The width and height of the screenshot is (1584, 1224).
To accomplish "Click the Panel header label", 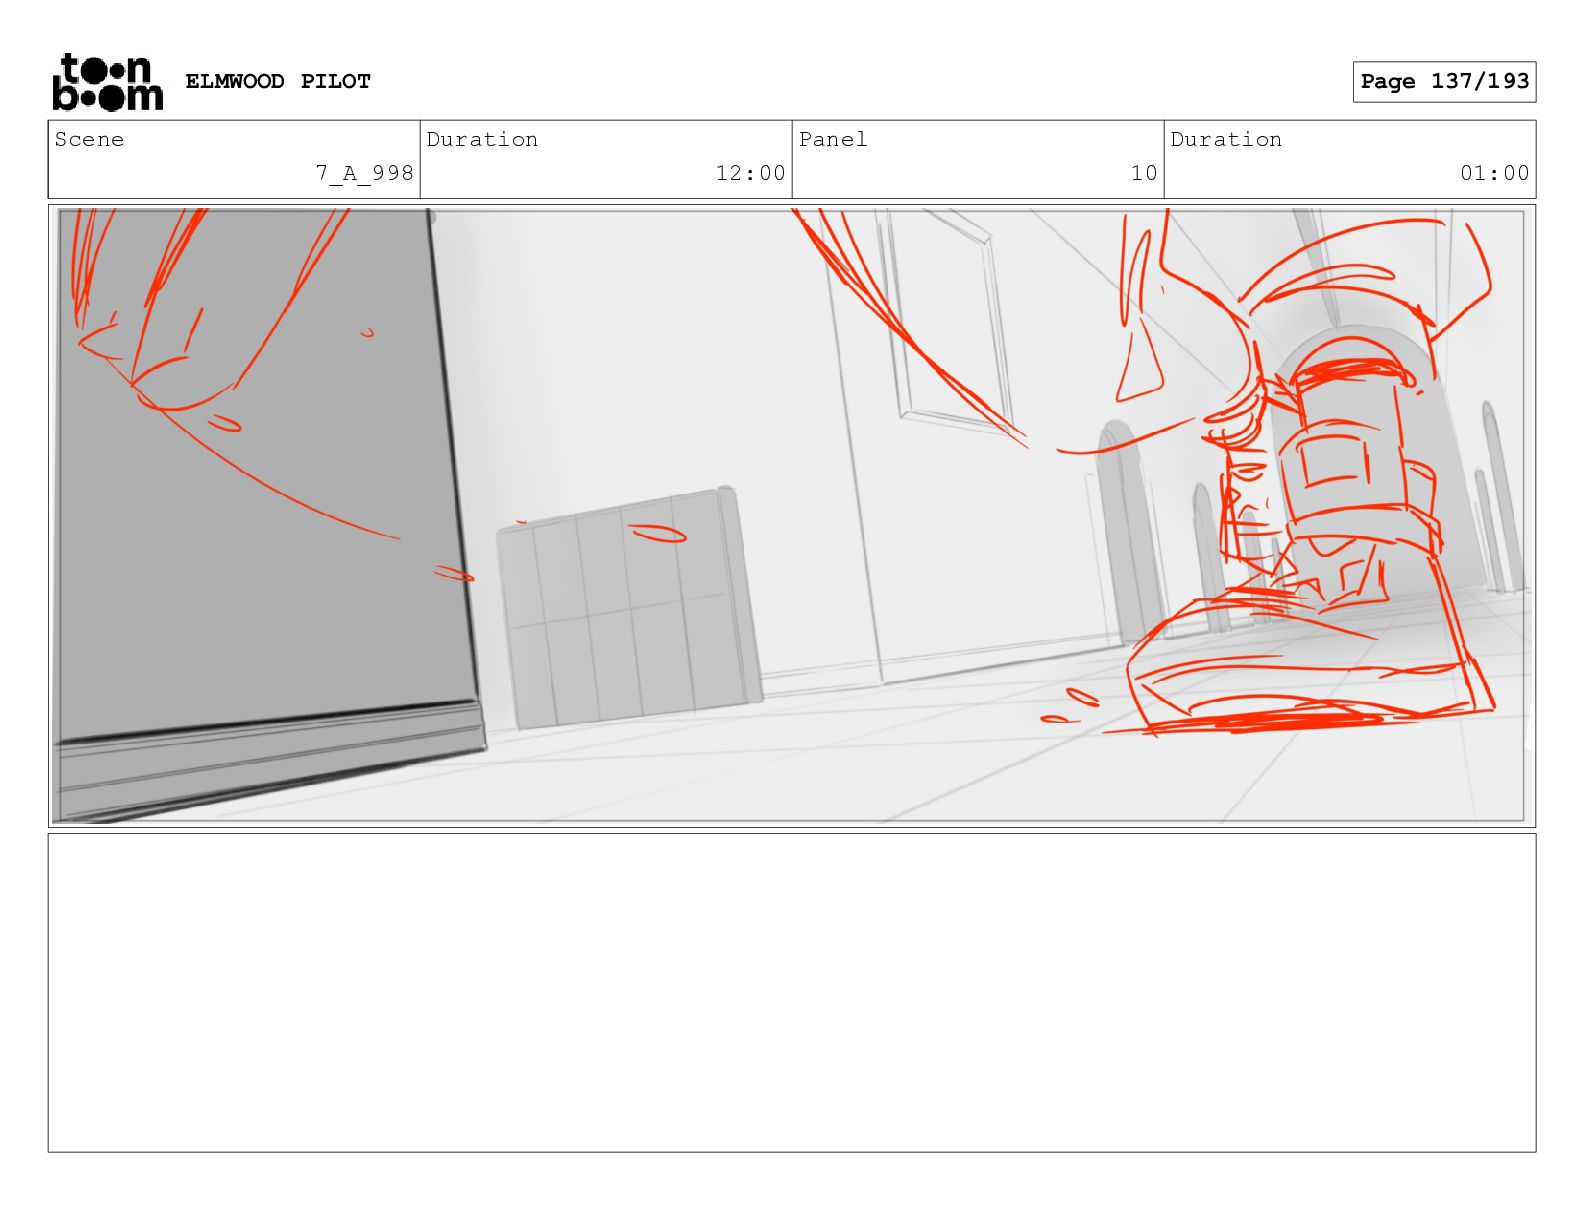I will click(x=833, y=139).
